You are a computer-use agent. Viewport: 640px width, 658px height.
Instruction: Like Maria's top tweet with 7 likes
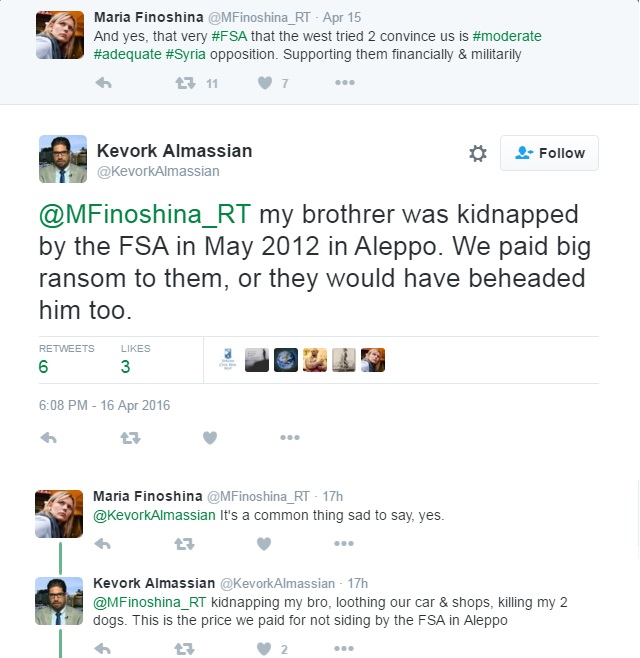(265, 83)
